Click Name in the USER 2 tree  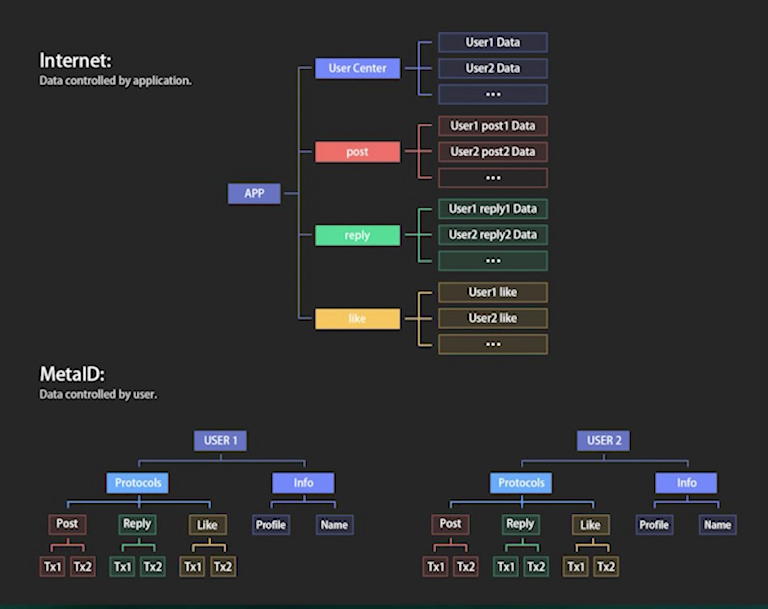click(718, 525)
